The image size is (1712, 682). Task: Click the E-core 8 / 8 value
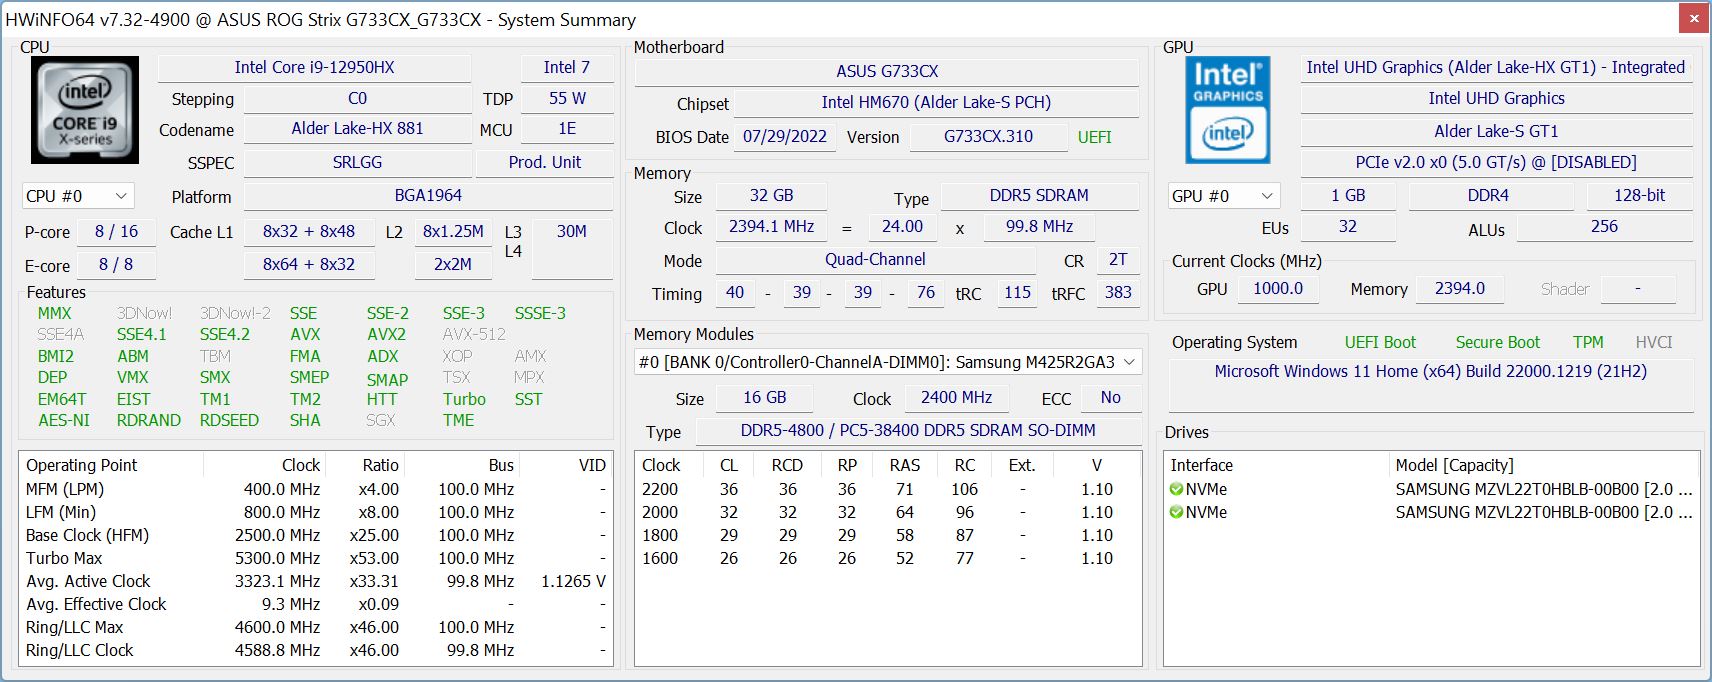[116, 265]
